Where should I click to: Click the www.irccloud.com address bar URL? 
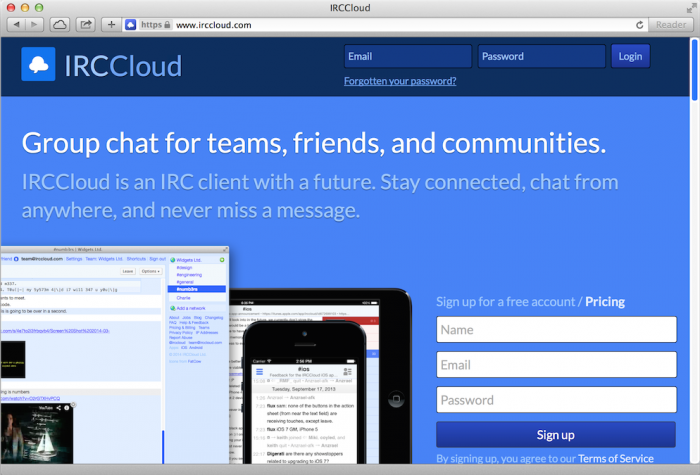pyautogui.click(x=213, y=25)
